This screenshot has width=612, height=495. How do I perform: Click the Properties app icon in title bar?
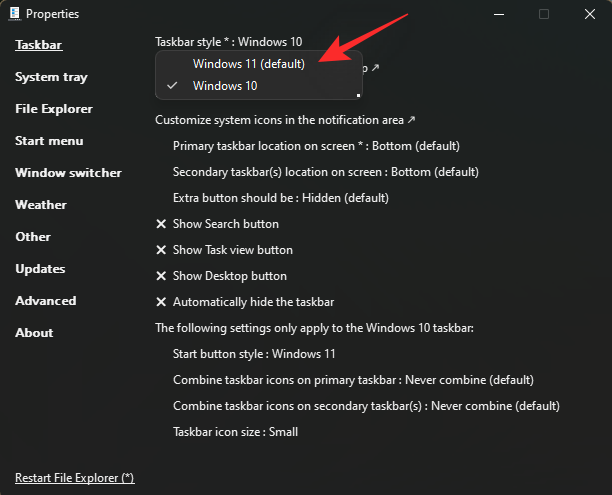[14, 14]
